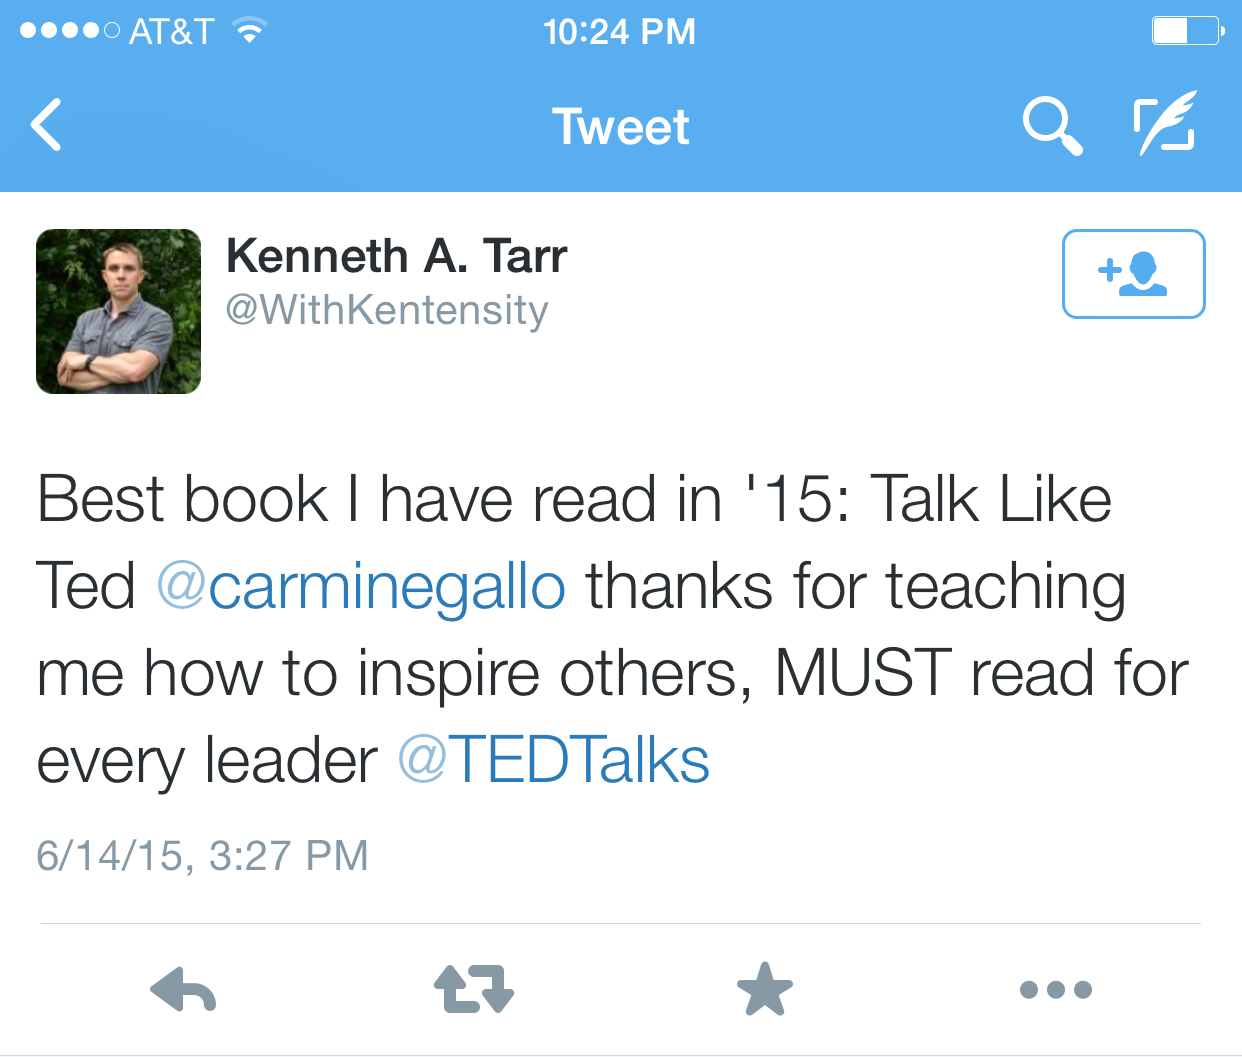Tap the Wi-Fi signal icon

click(x=249, y=31)
